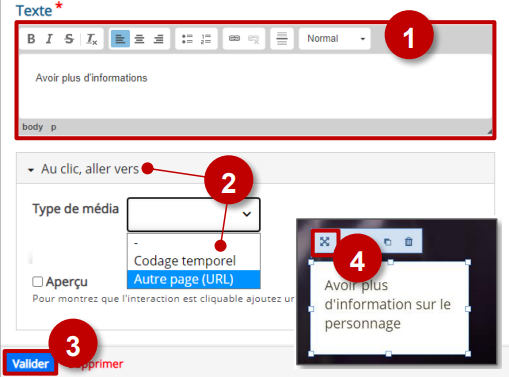The height and width of the screenshot is (377, 509).
Task: Center align the text
Action: 139,39
